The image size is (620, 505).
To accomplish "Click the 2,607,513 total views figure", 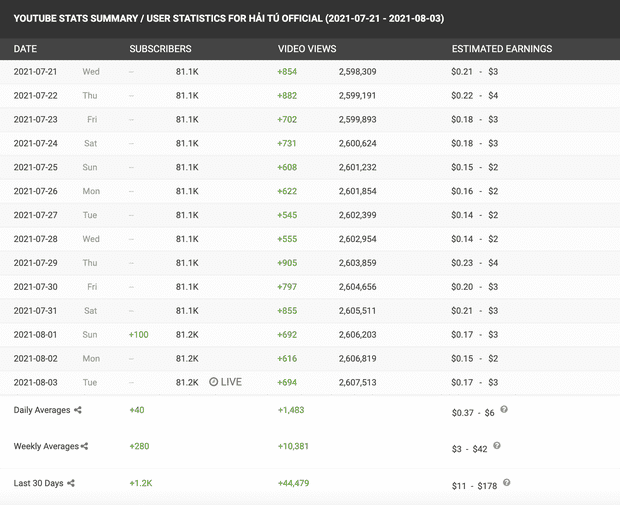I will (357, 382).
